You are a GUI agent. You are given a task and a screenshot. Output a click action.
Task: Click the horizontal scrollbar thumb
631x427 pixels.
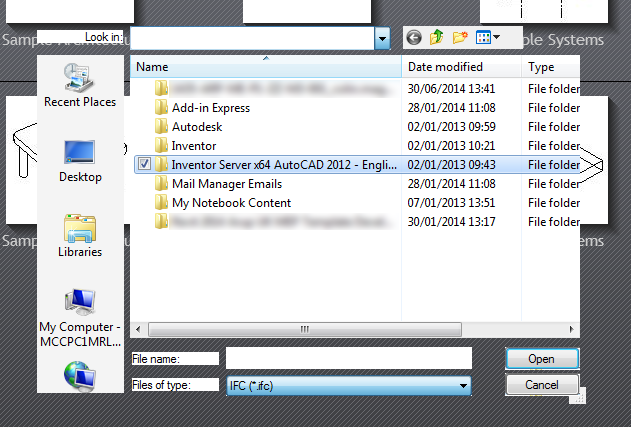click(x=305, y=329)
